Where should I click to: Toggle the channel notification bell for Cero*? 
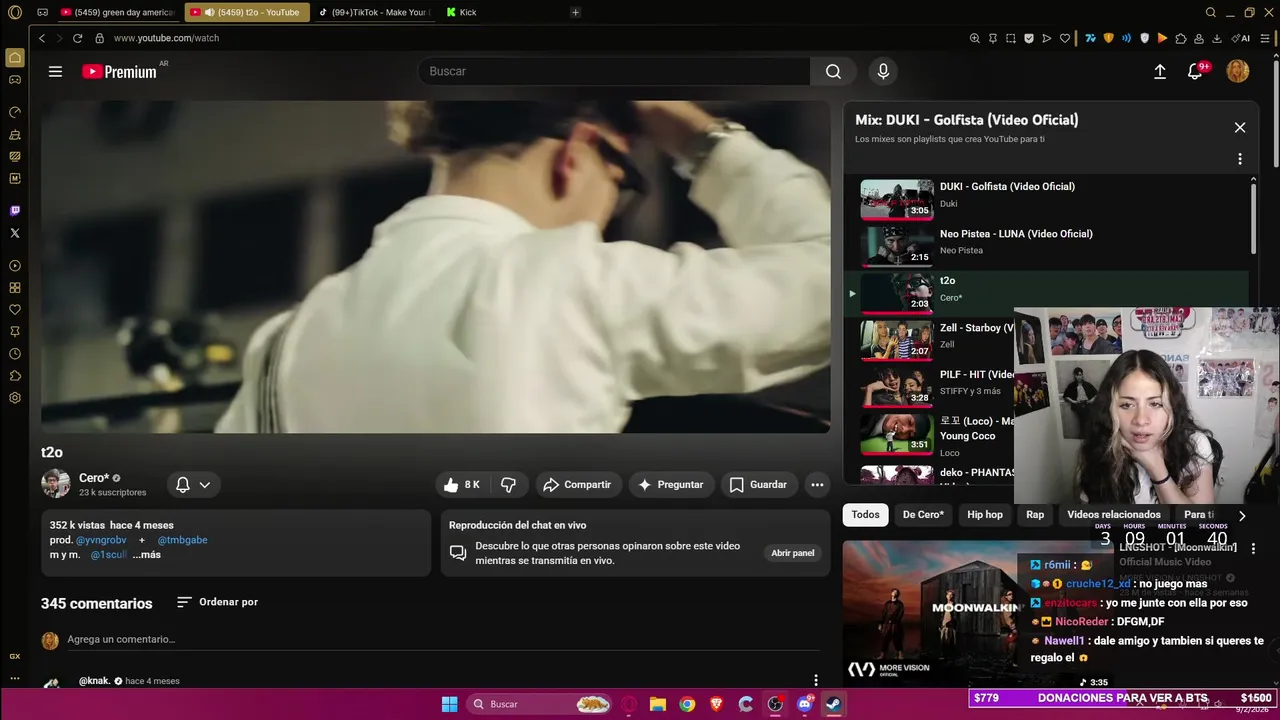[183, 485]
